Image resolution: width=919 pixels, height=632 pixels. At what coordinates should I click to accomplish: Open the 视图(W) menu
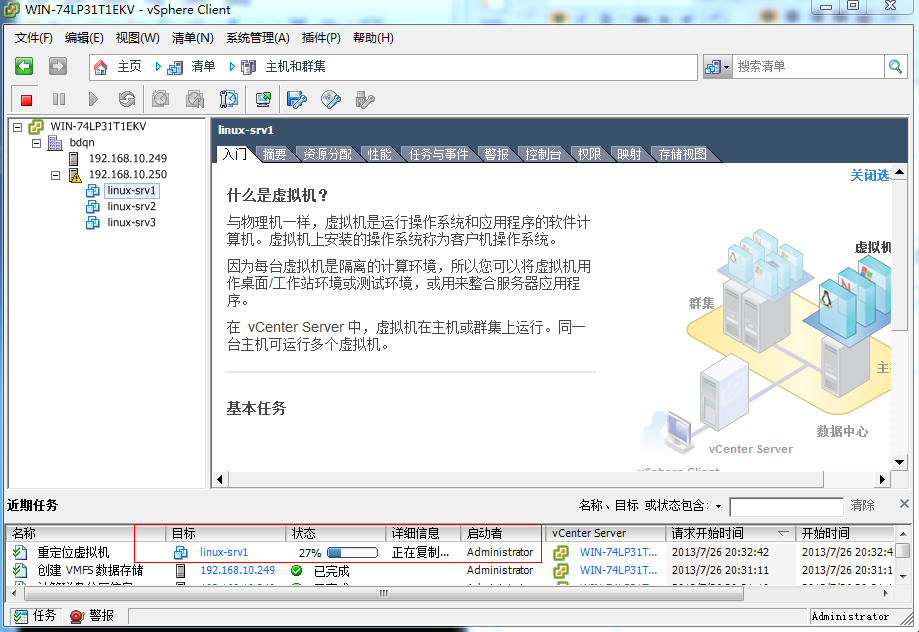138,38
